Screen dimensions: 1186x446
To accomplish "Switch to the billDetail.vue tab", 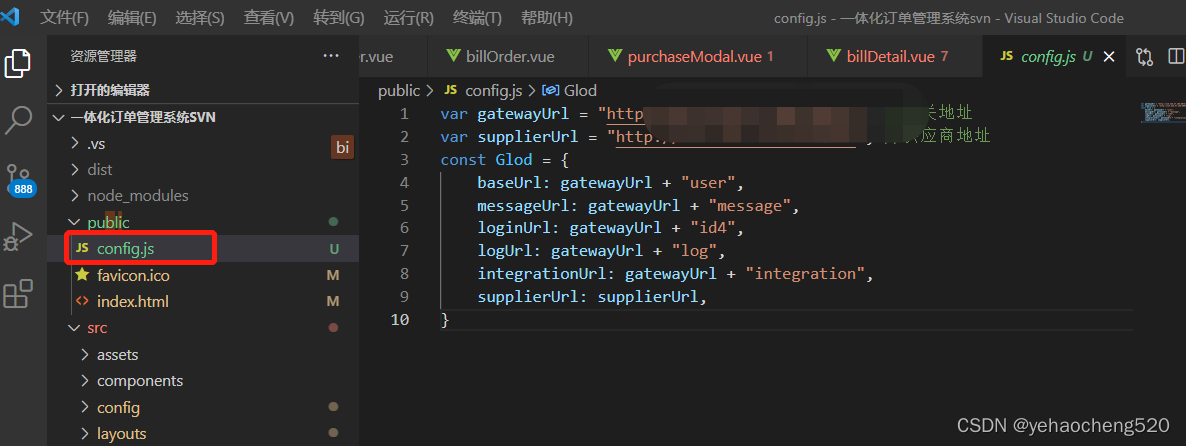I will click(895, 56).
